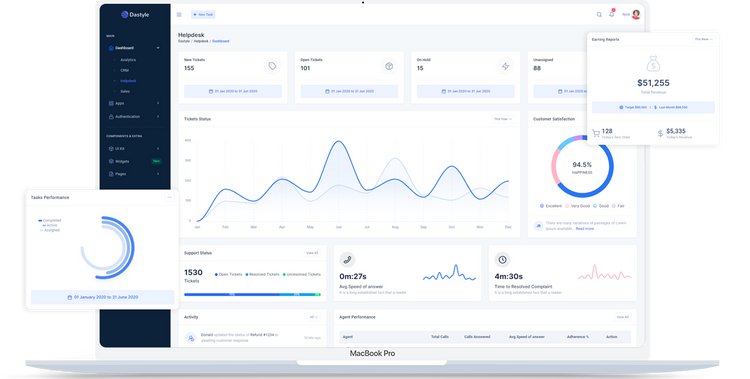750x379 pixels.
Task: Click the 94.5% happiness donut chart
Action: pyautogui.click(x=582, y=166)
